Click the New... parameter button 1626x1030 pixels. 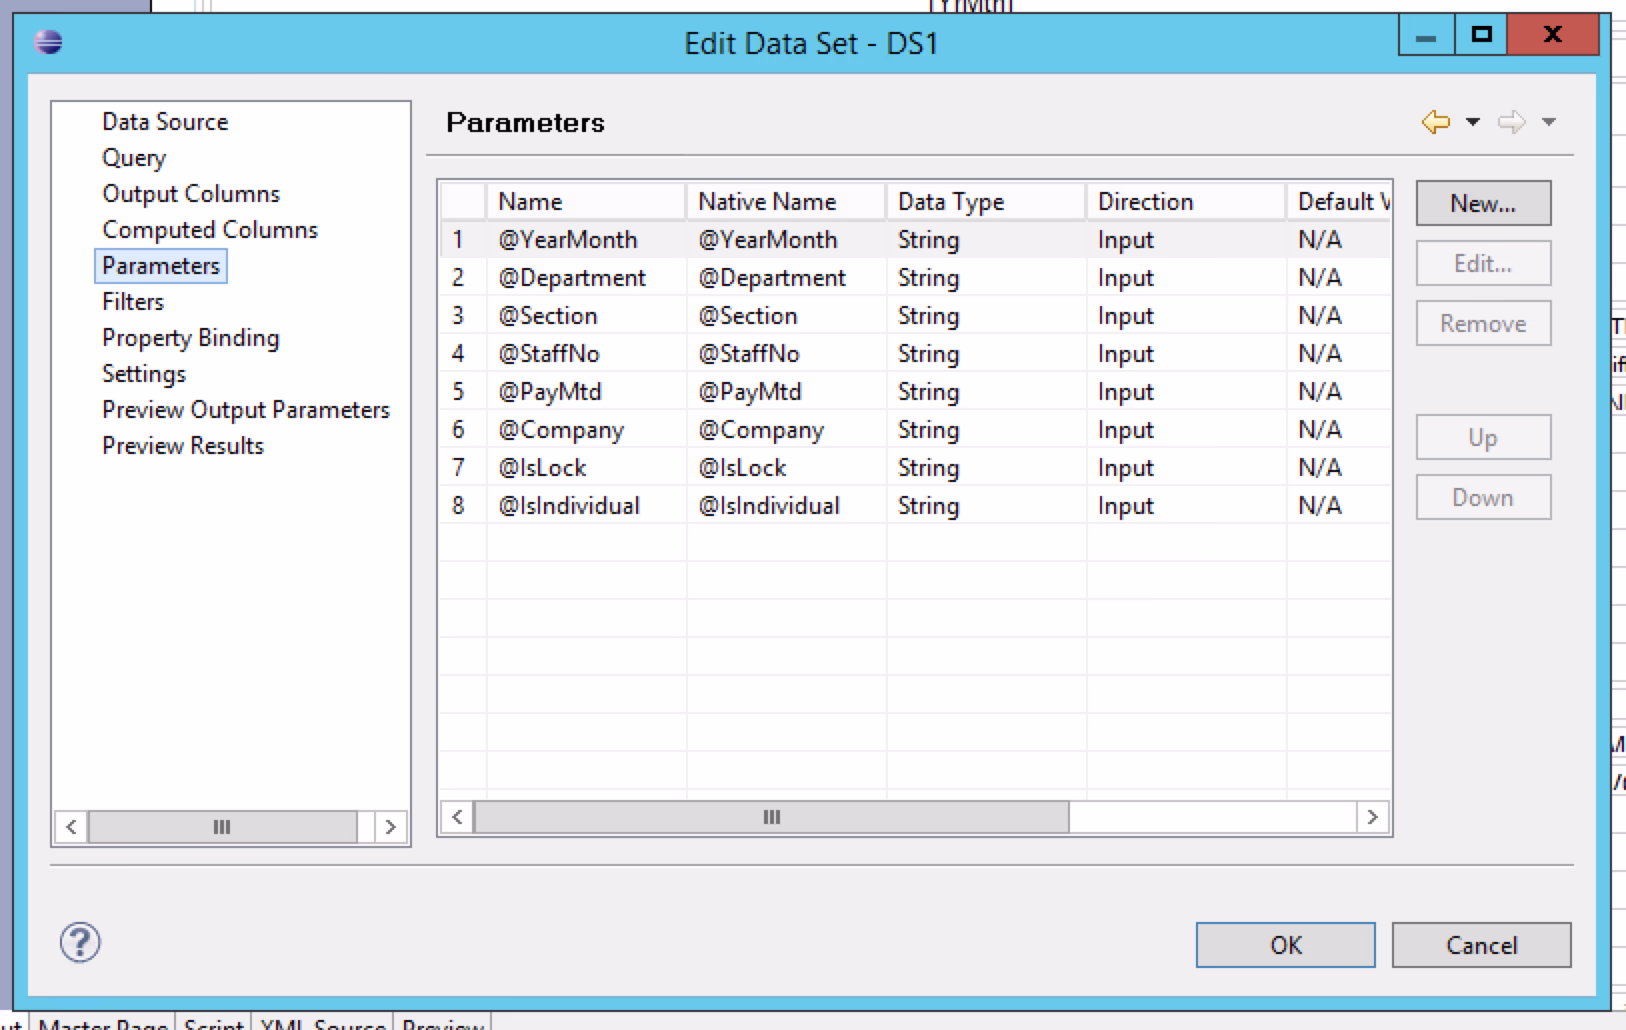coord(1483,204)
